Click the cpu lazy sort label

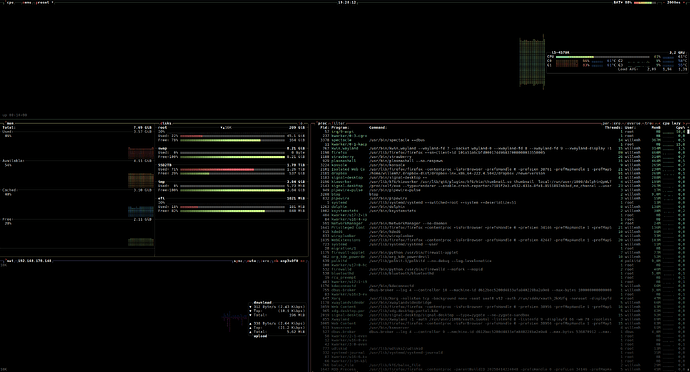672,123
